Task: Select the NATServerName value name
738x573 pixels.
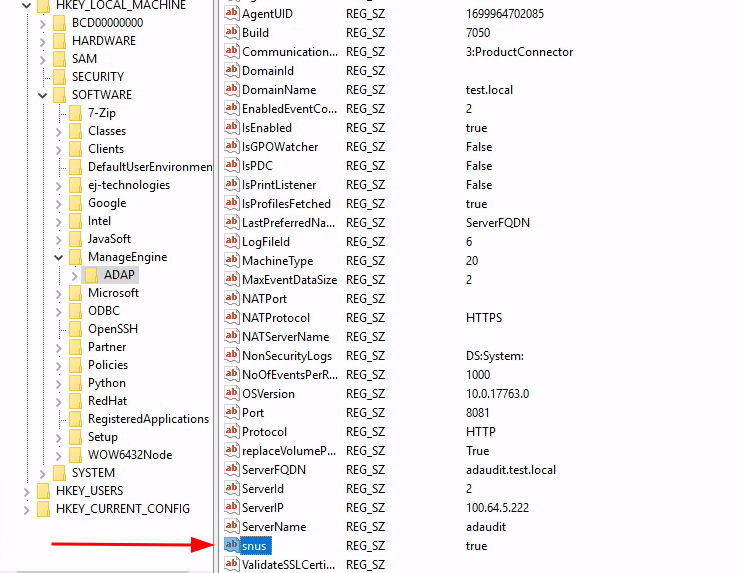Action: 285,337
